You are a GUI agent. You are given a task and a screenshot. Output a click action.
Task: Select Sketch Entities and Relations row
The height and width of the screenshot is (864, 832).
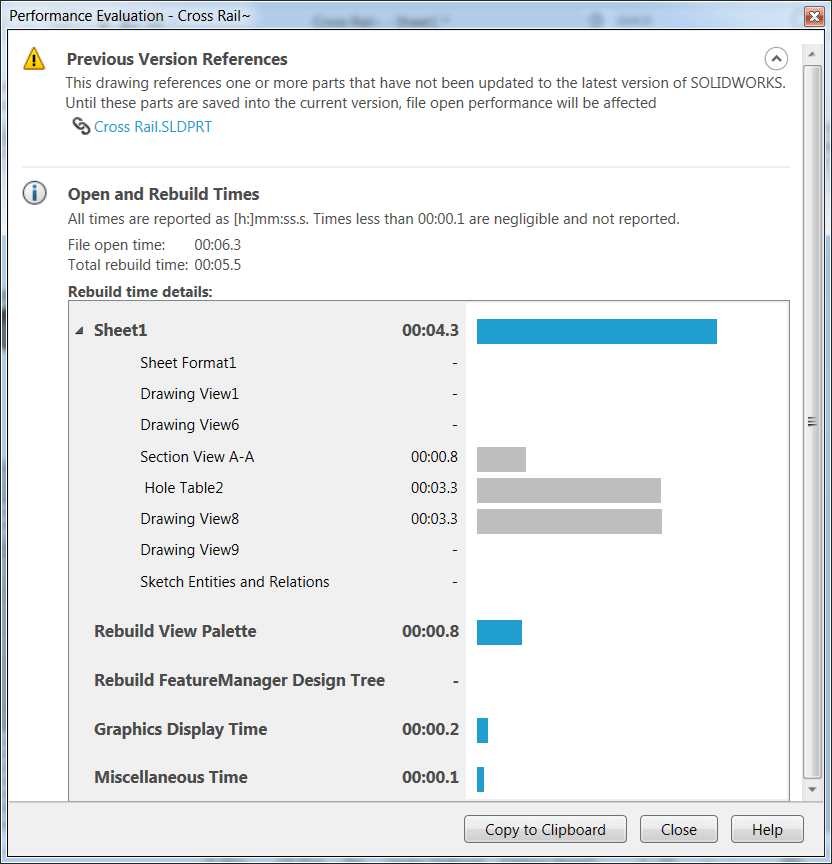(x=234, y=582)
